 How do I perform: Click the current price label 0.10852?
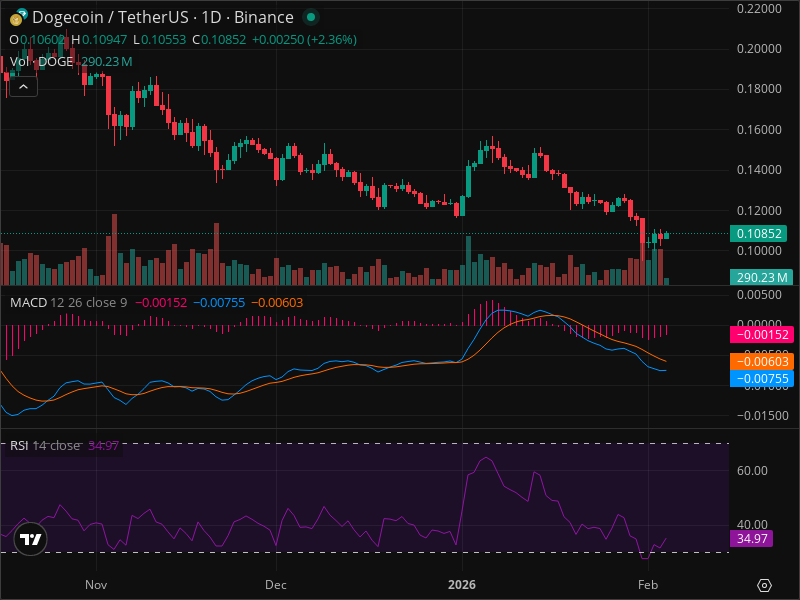758,233
